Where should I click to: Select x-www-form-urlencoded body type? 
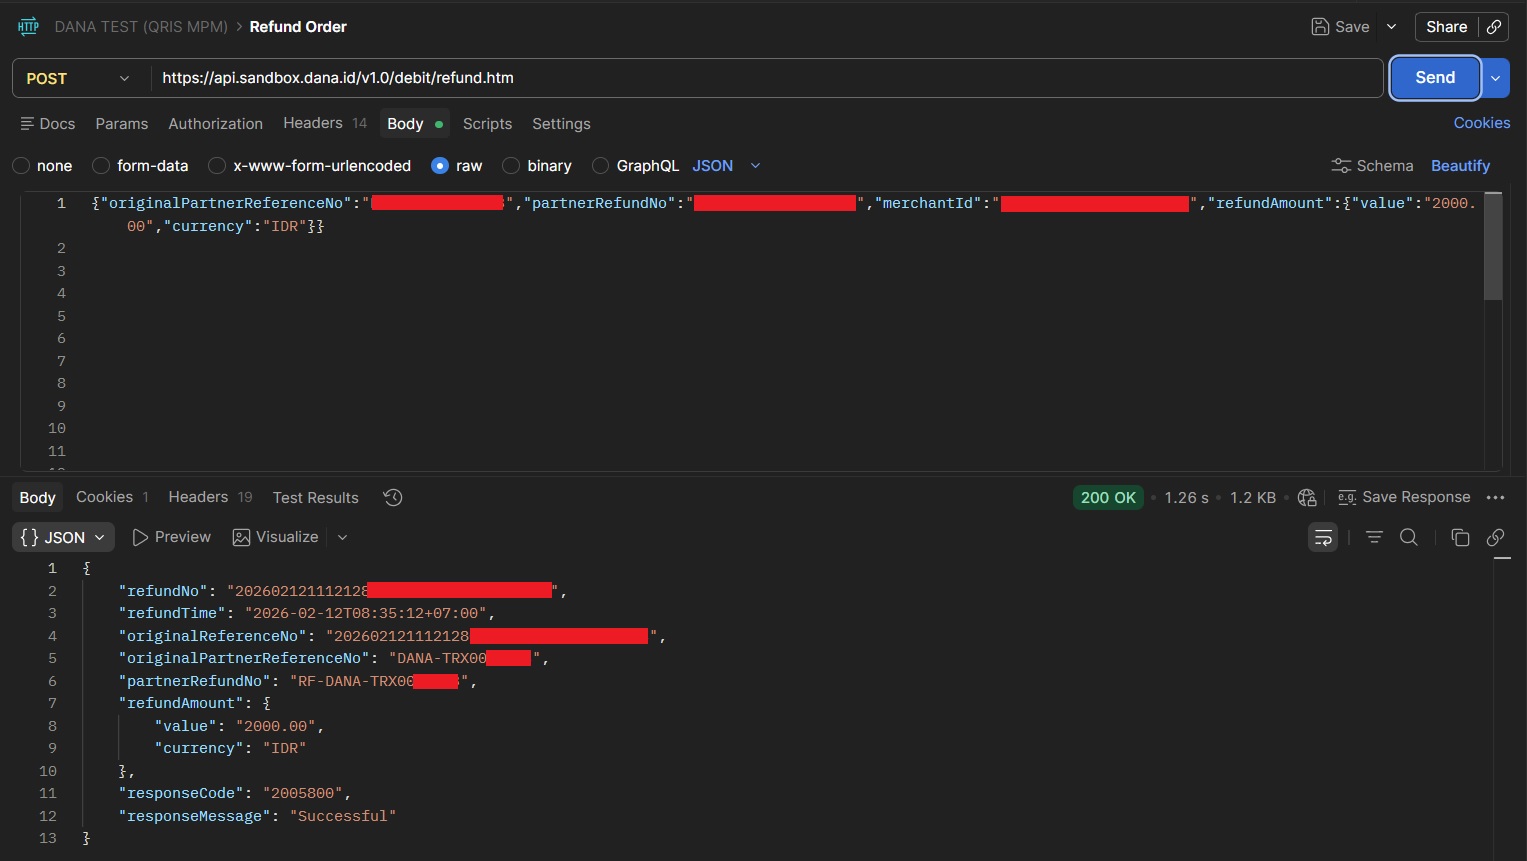tap(217, 166)
